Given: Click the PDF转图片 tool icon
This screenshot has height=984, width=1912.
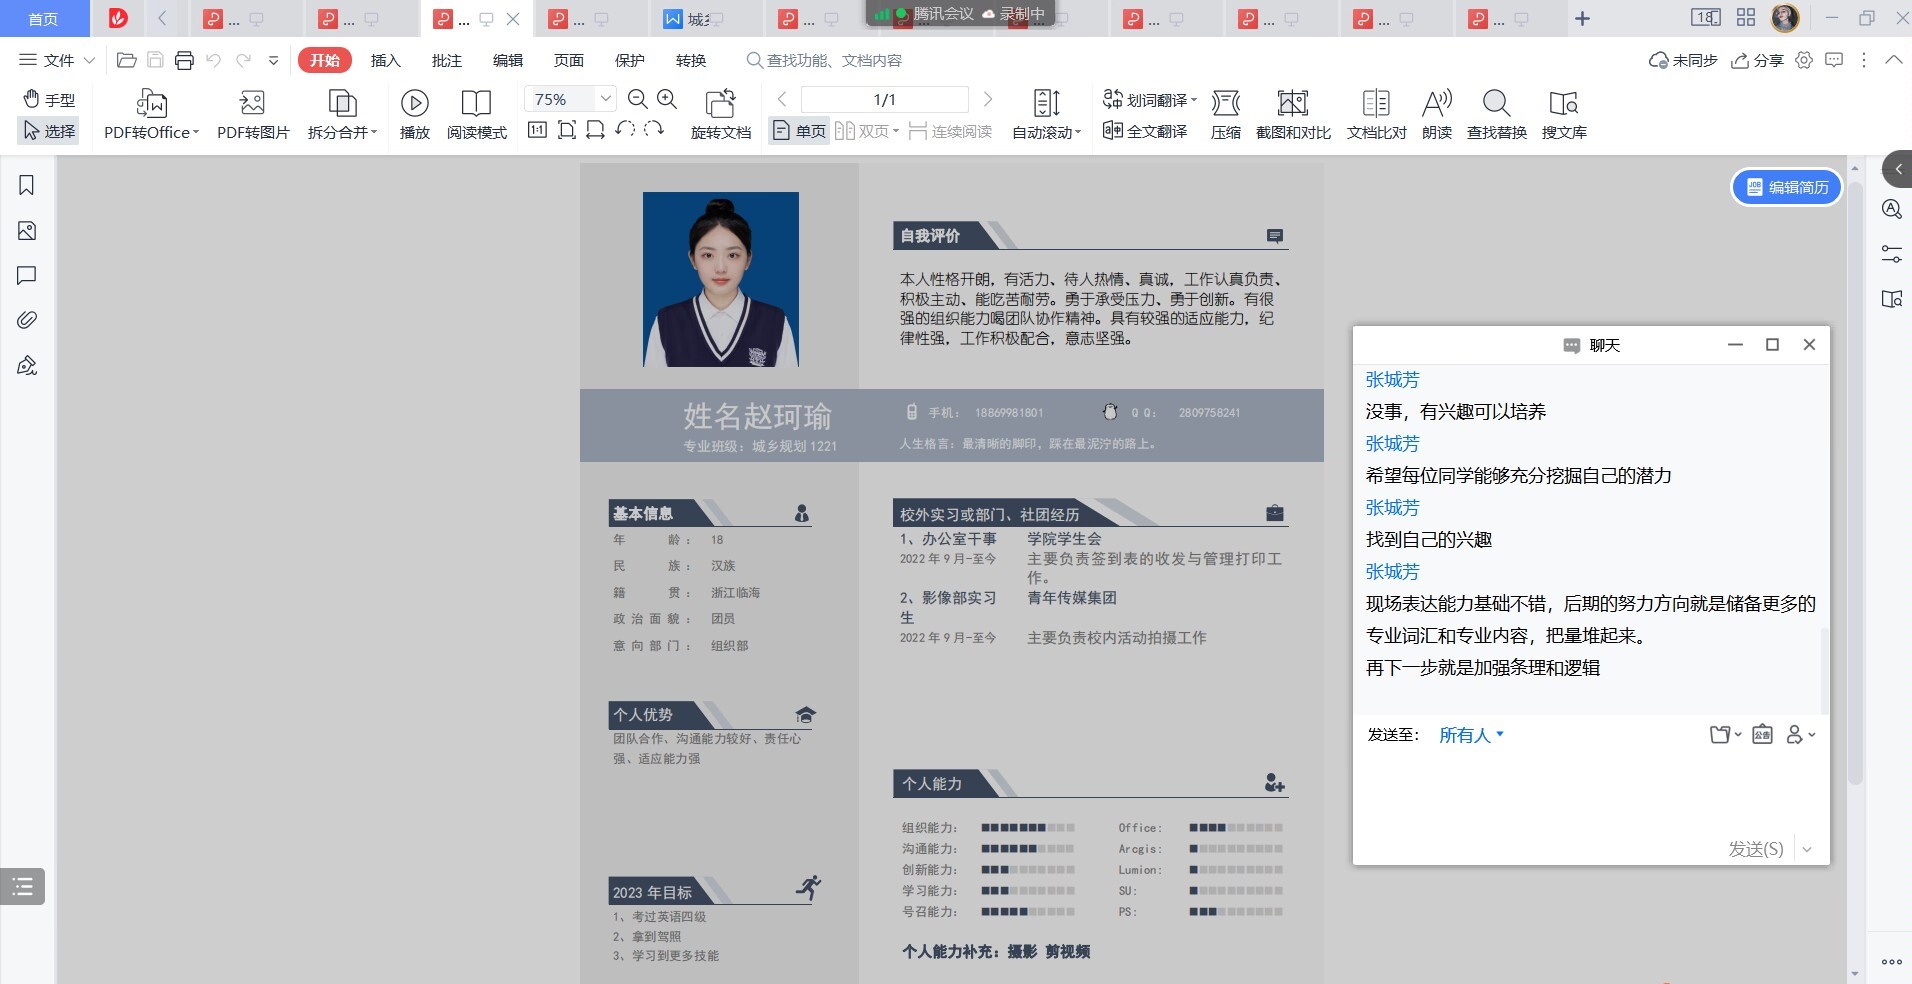Looking at the screenshot, I should (252, 114).
